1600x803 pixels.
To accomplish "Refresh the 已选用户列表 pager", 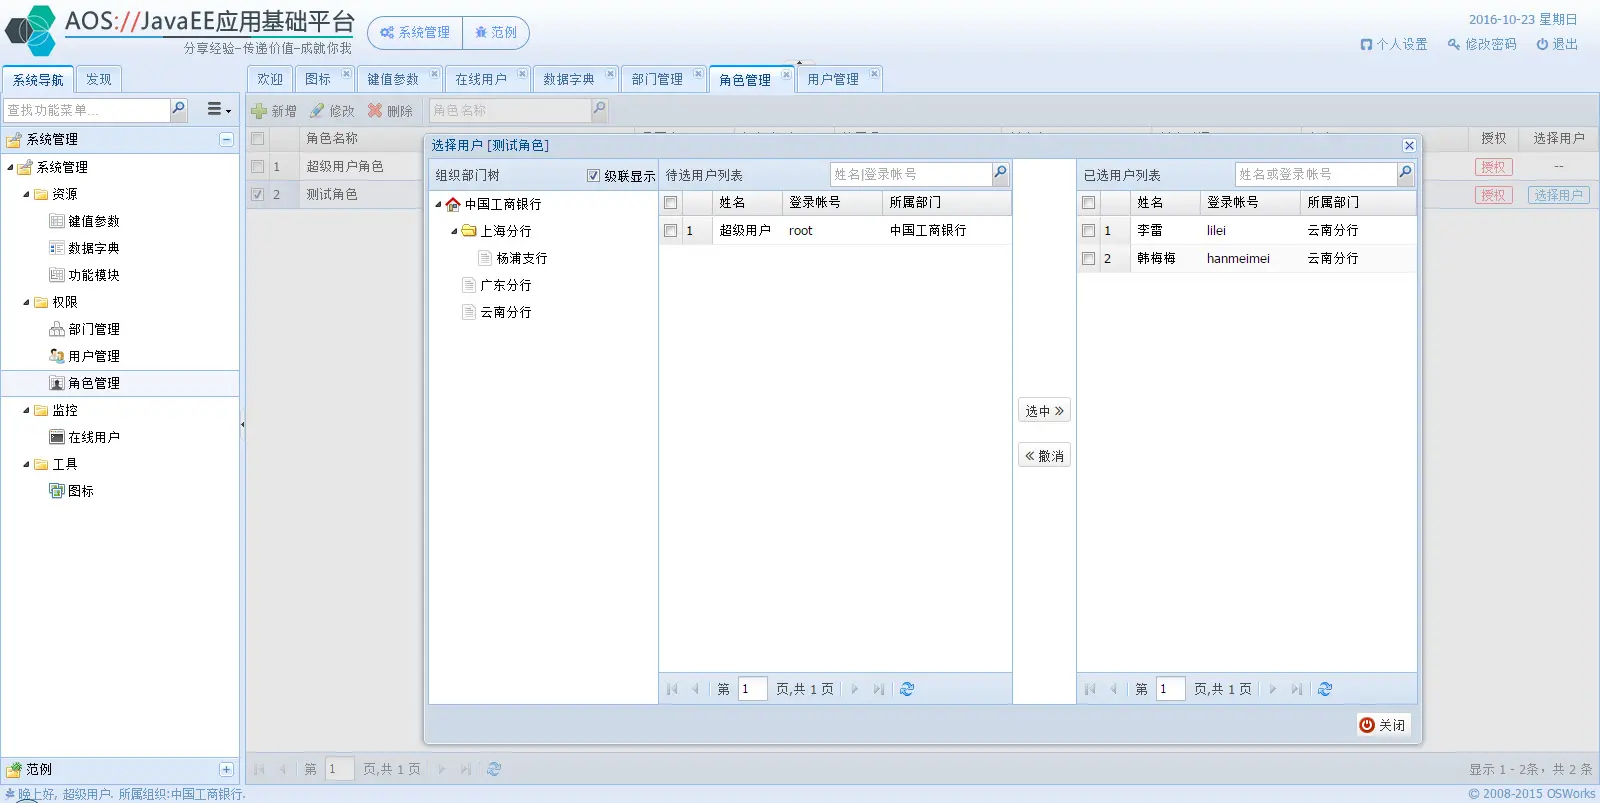I will [x=1325, y=689].
